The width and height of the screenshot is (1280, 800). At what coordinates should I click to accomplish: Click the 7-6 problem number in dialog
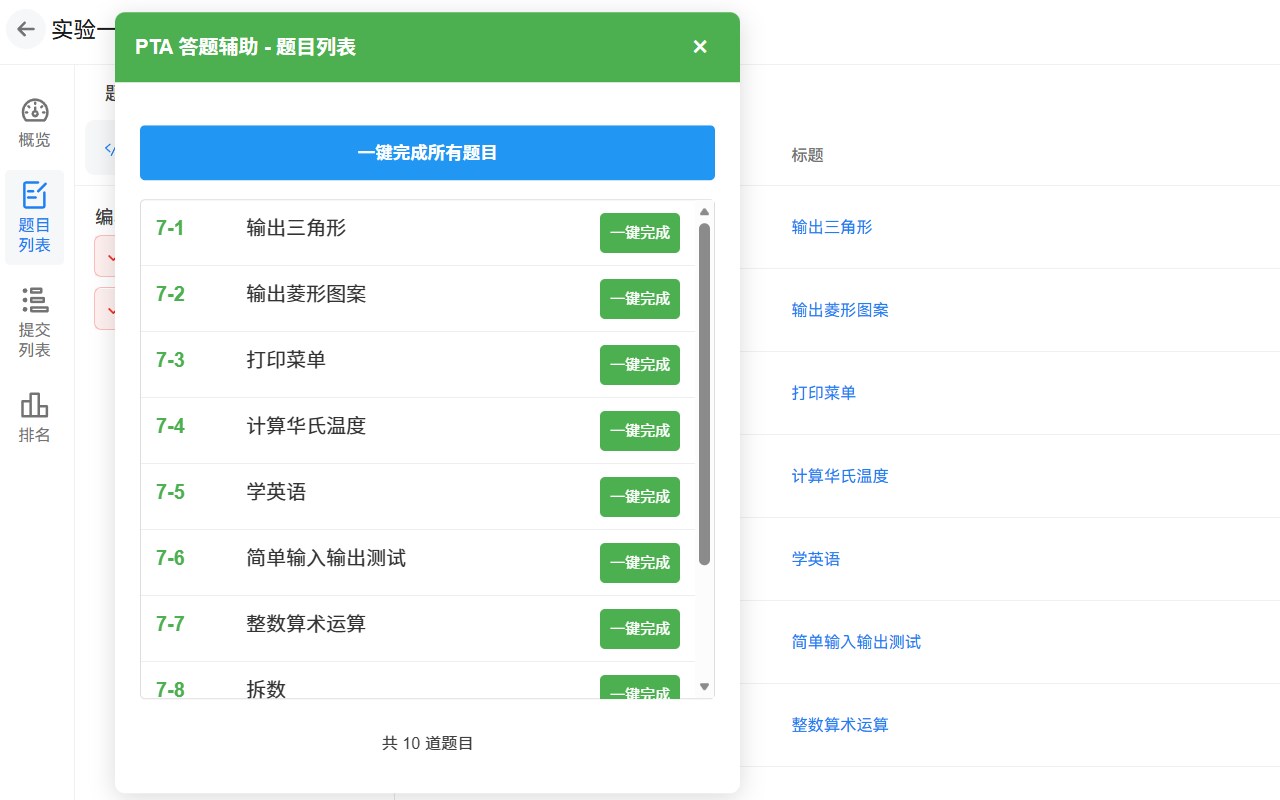170,558
